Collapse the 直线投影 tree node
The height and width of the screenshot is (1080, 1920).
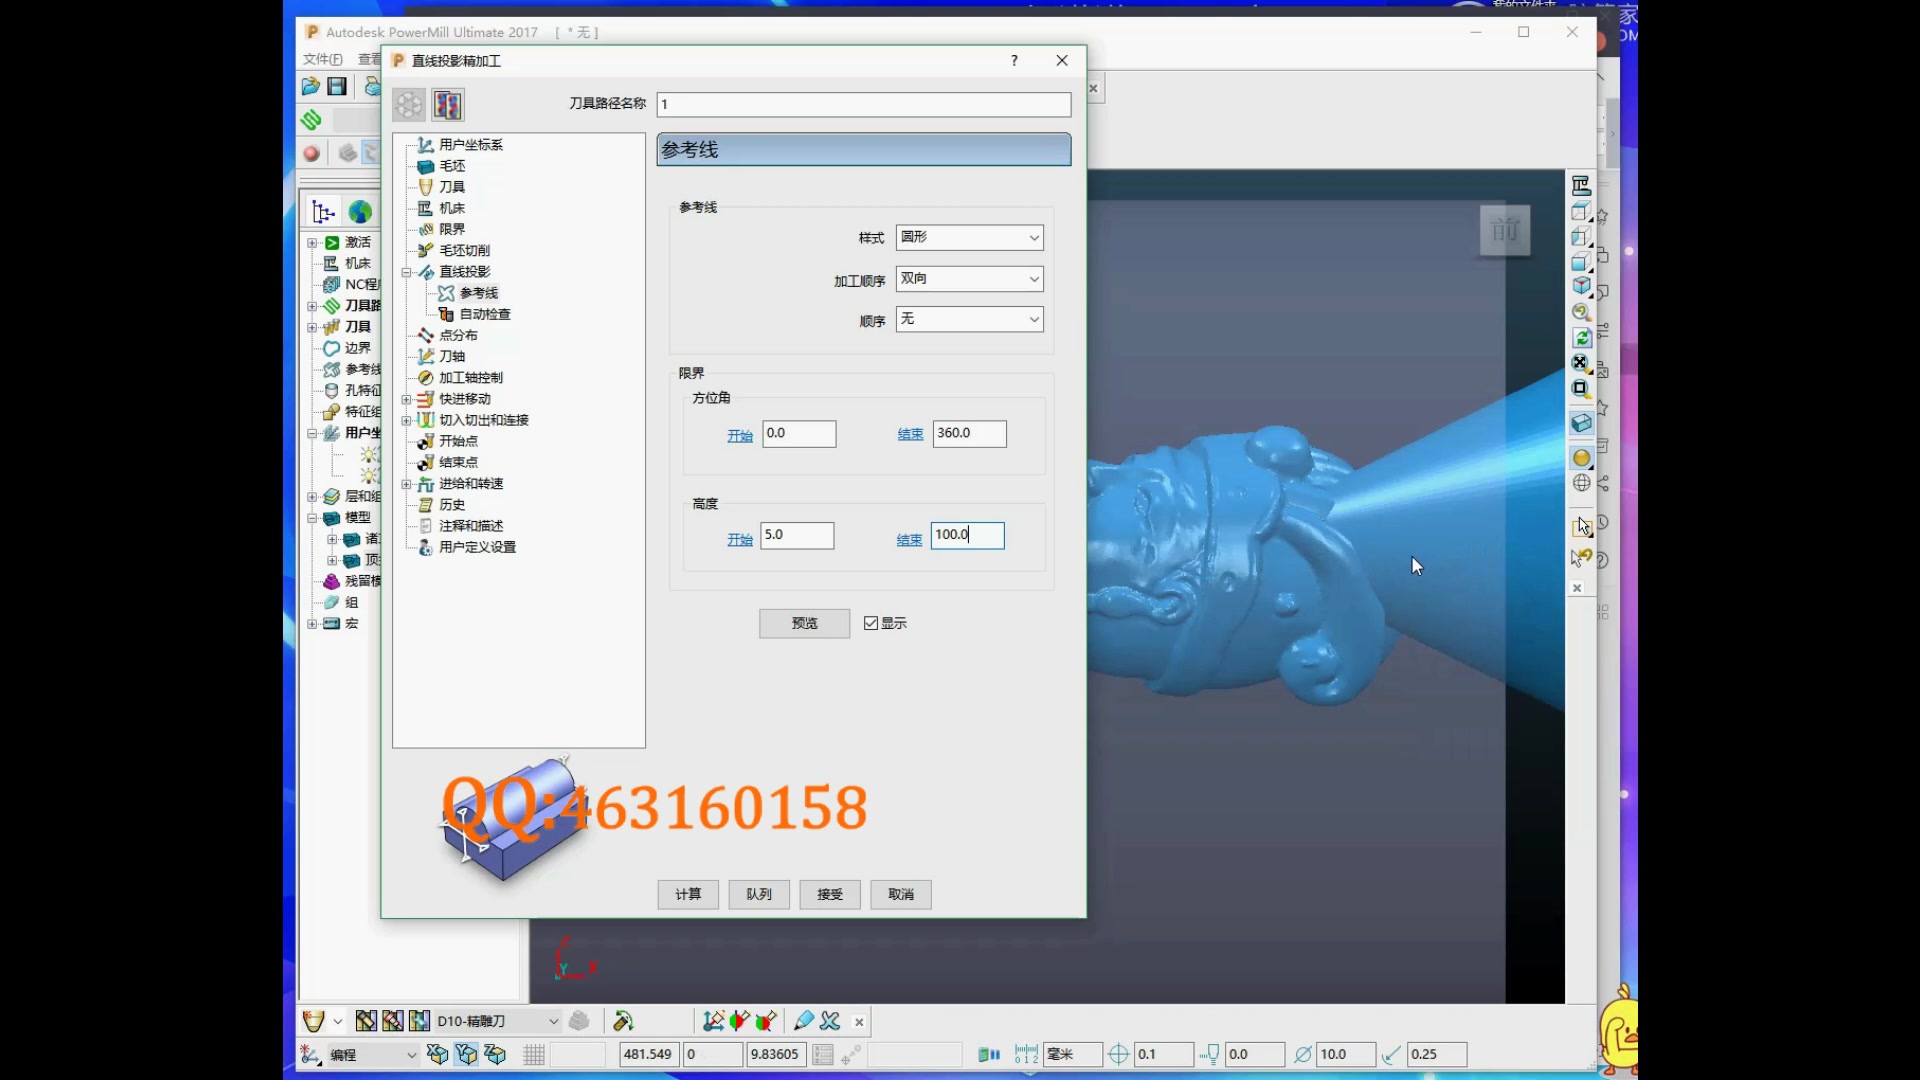click(407, 272)
